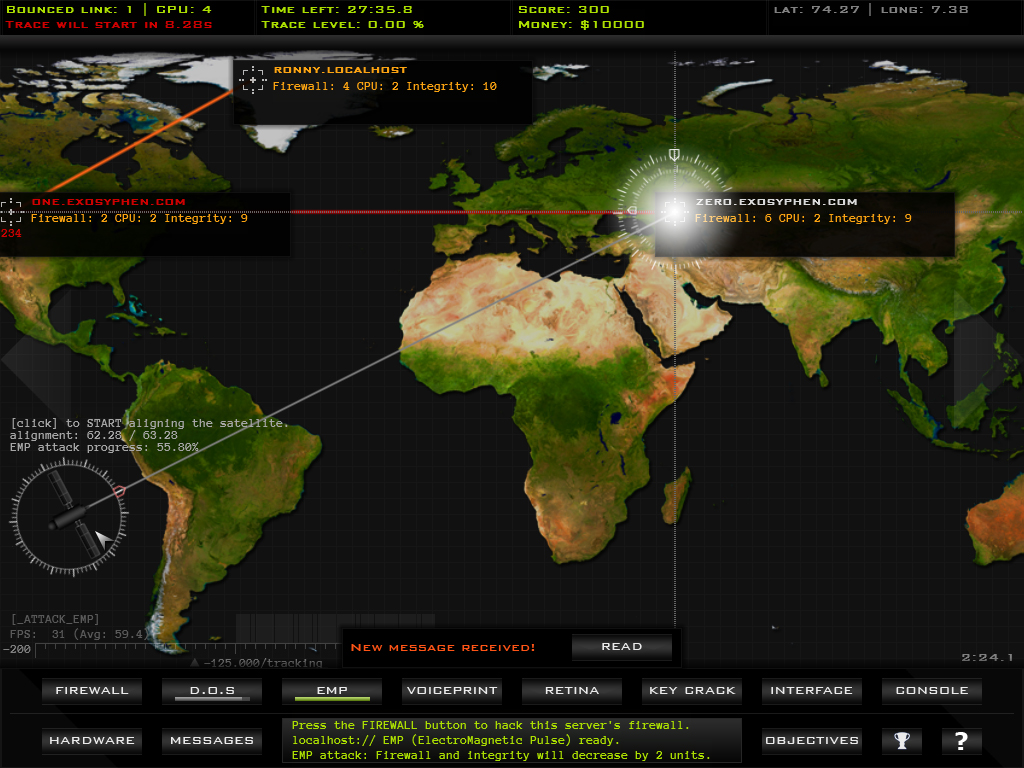Activate the EMP attack tool
This screenshot has width=1024, height=768.
(x=332, y=691)
